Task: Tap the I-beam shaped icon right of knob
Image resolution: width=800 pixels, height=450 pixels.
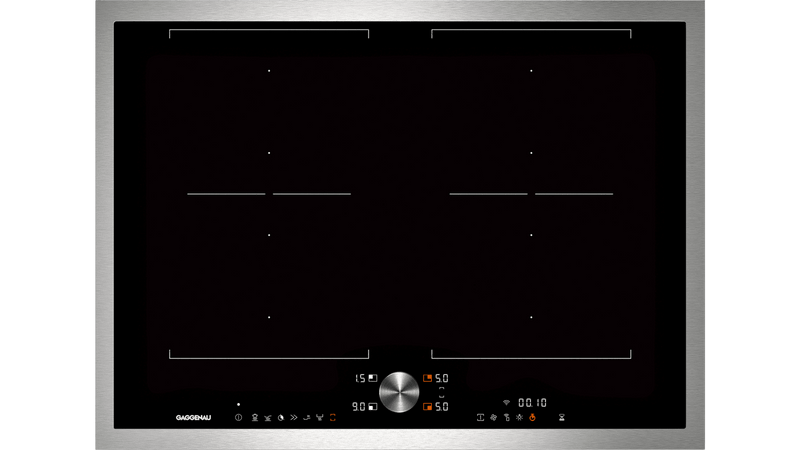Action: pyautogui.click(x=480, y=417)
